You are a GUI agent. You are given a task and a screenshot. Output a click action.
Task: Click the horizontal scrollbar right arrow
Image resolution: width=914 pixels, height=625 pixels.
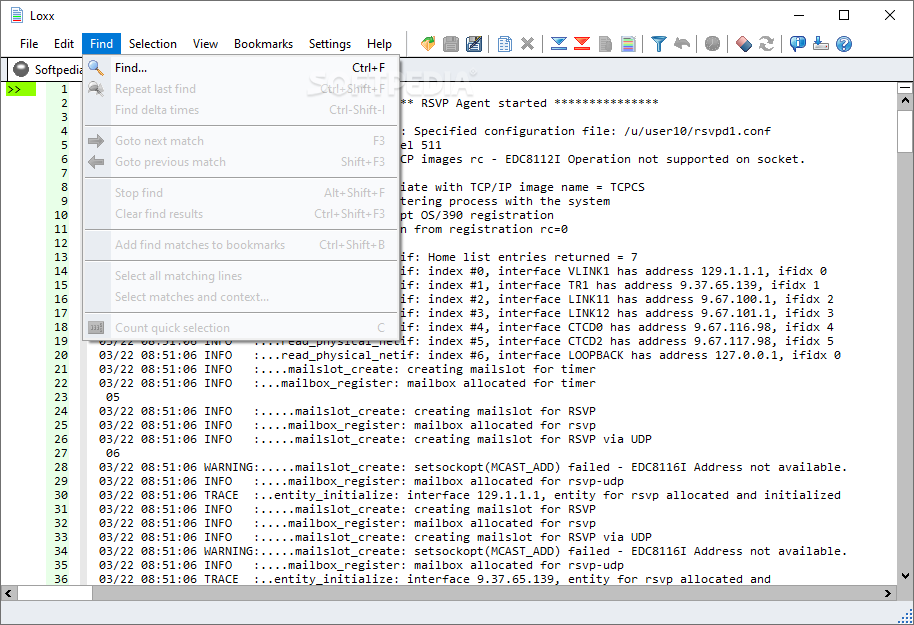coord(888,593)
